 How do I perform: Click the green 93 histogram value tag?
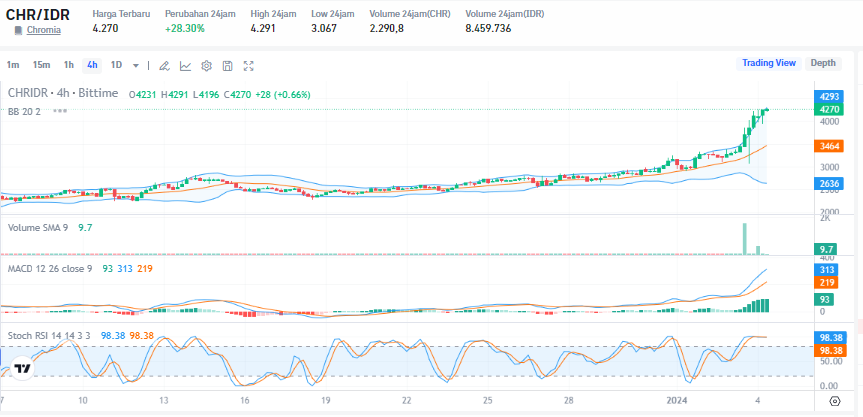coord(823,299)
